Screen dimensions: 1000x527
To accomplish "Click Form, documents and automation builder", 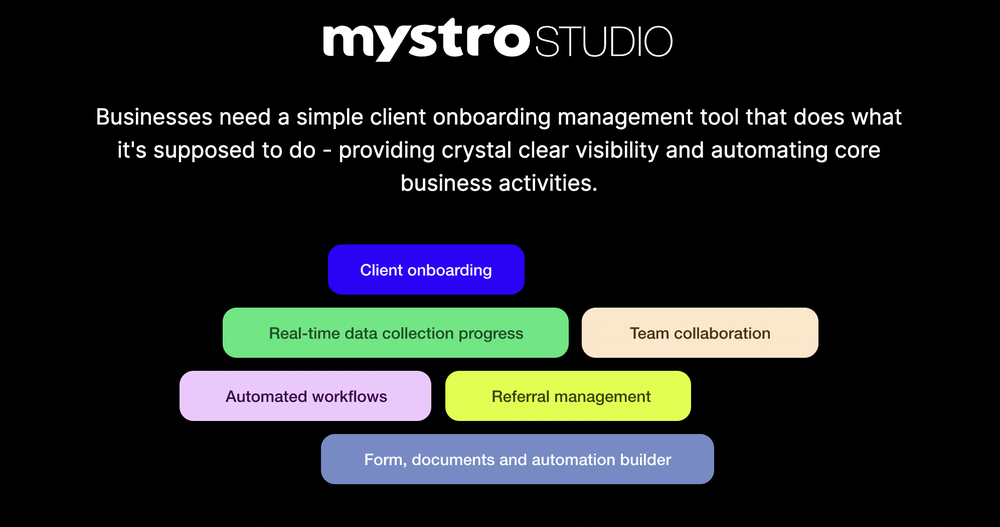I will (517, 459).
